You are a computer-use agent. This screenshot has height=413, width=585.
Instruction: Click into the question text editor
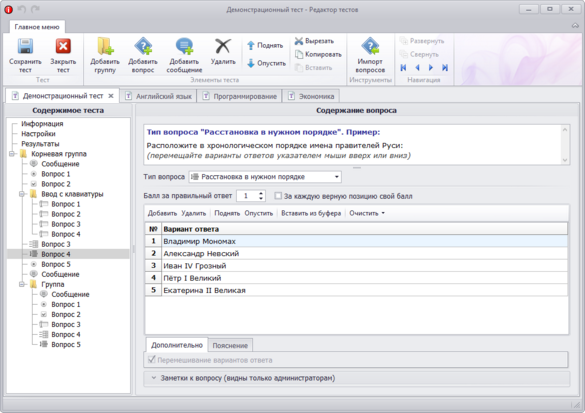click(x=353, y=144)
